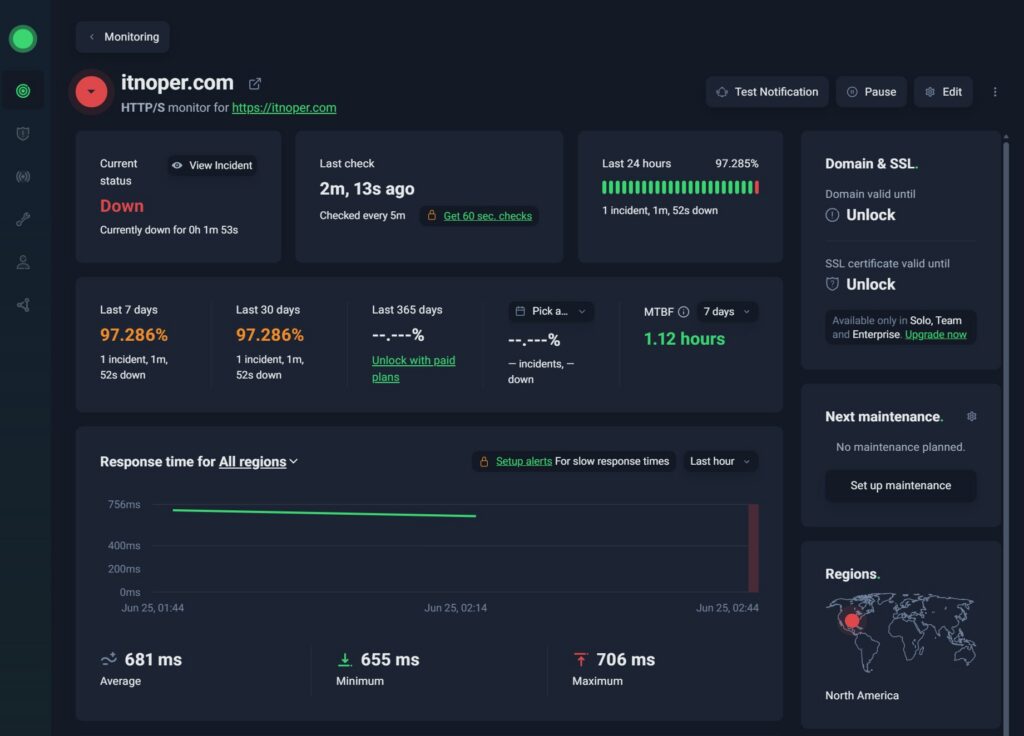Viewport: 1024px width, 736px height.
Task: Click the 1.12 hours MTBF value
Action: point(684,339)
